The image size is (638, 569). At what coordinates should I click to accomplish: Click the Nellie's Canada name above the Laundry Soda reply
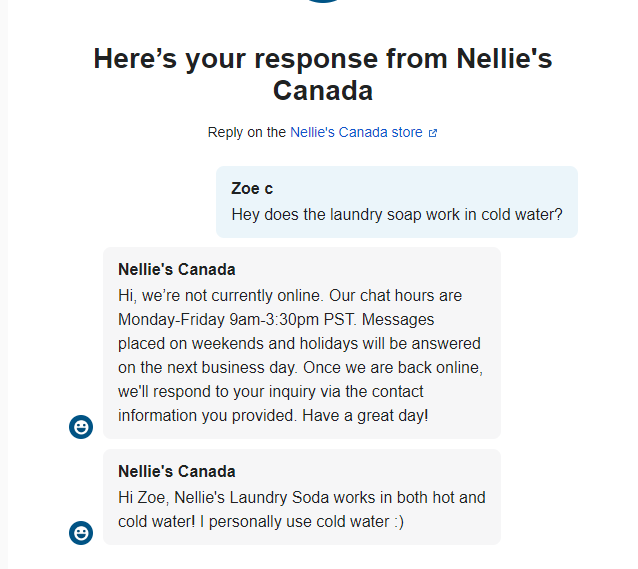click(x=177, y=471)
